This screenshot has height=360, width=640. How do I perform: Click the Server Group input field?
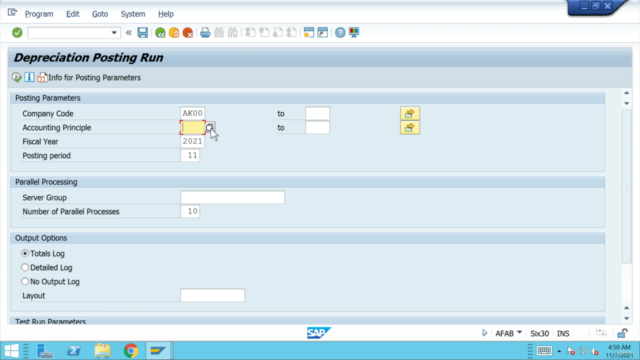[x=232, y=198]
